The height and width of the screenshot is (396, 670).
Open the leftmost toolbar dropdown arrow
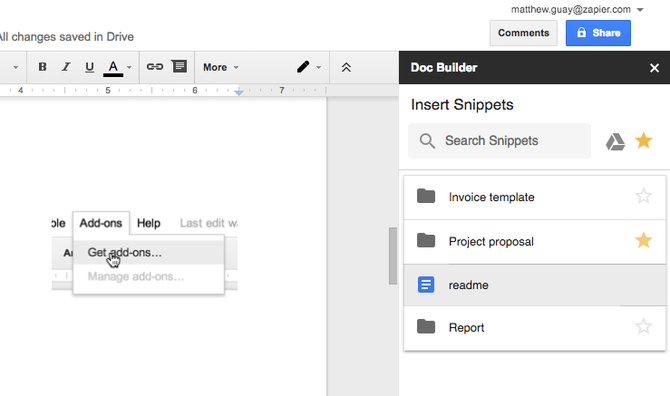[16, 67]
